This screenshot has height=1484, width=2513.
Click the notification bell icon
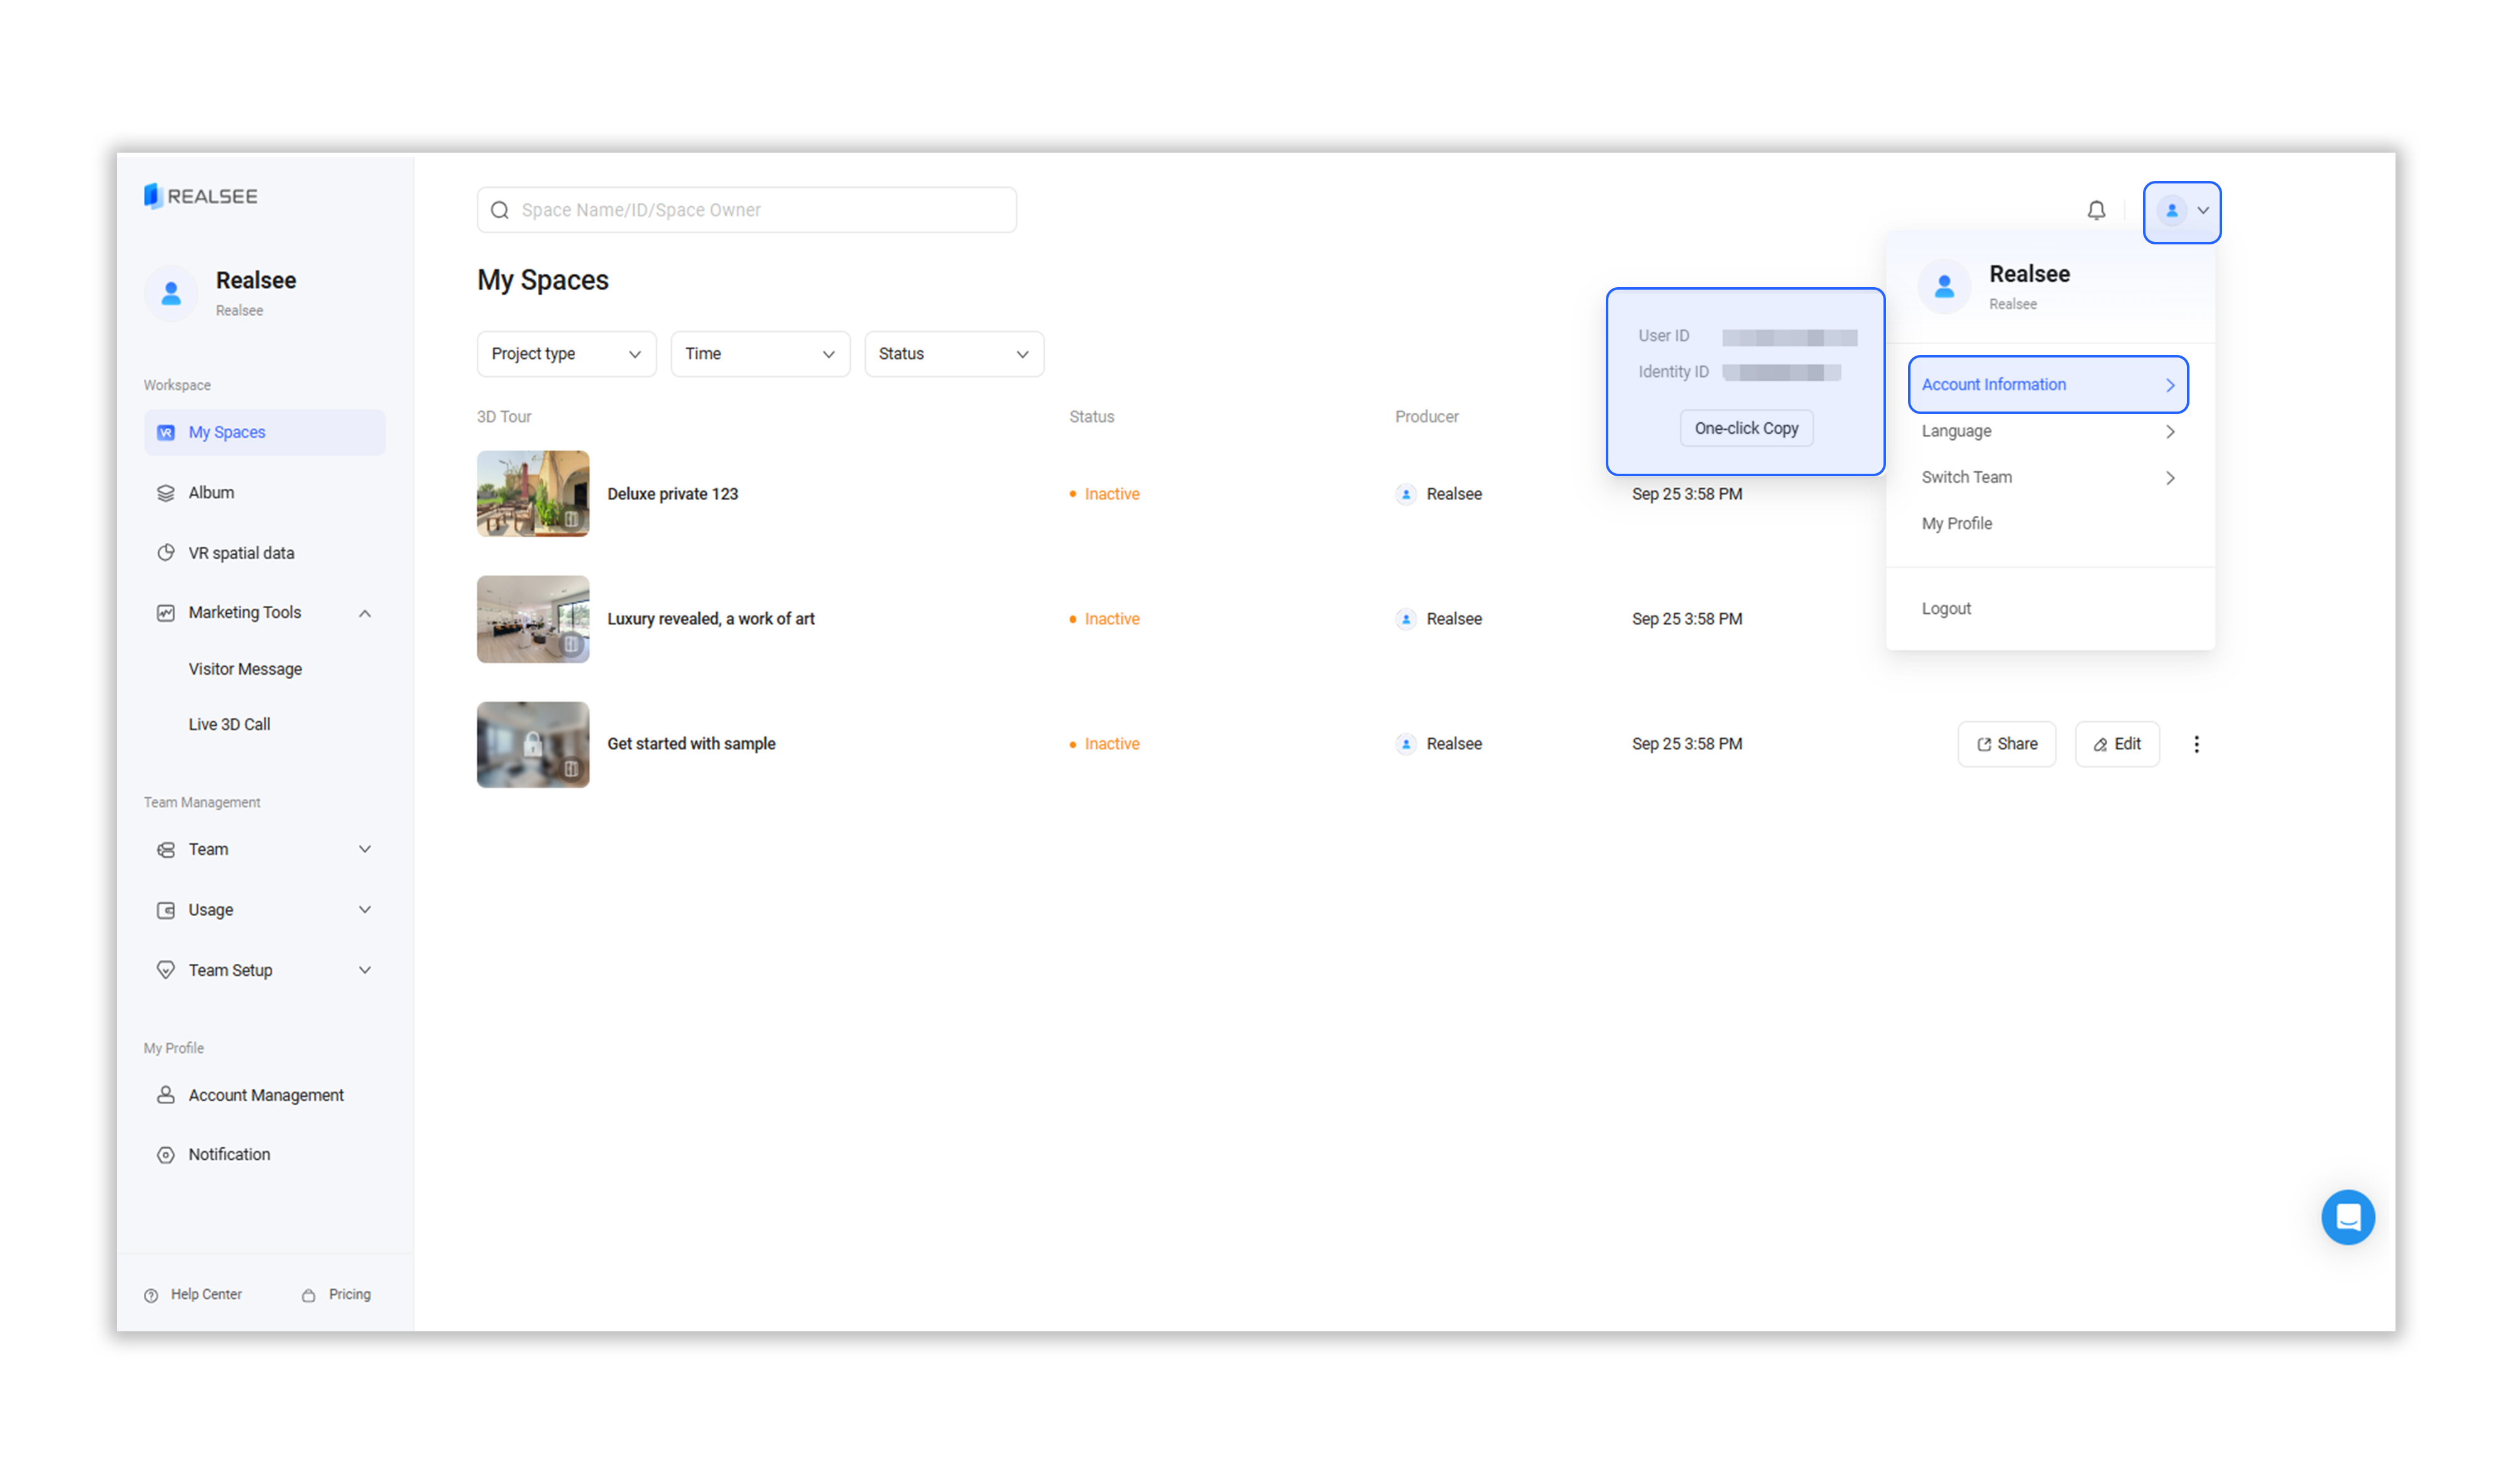coord(2095,210)
